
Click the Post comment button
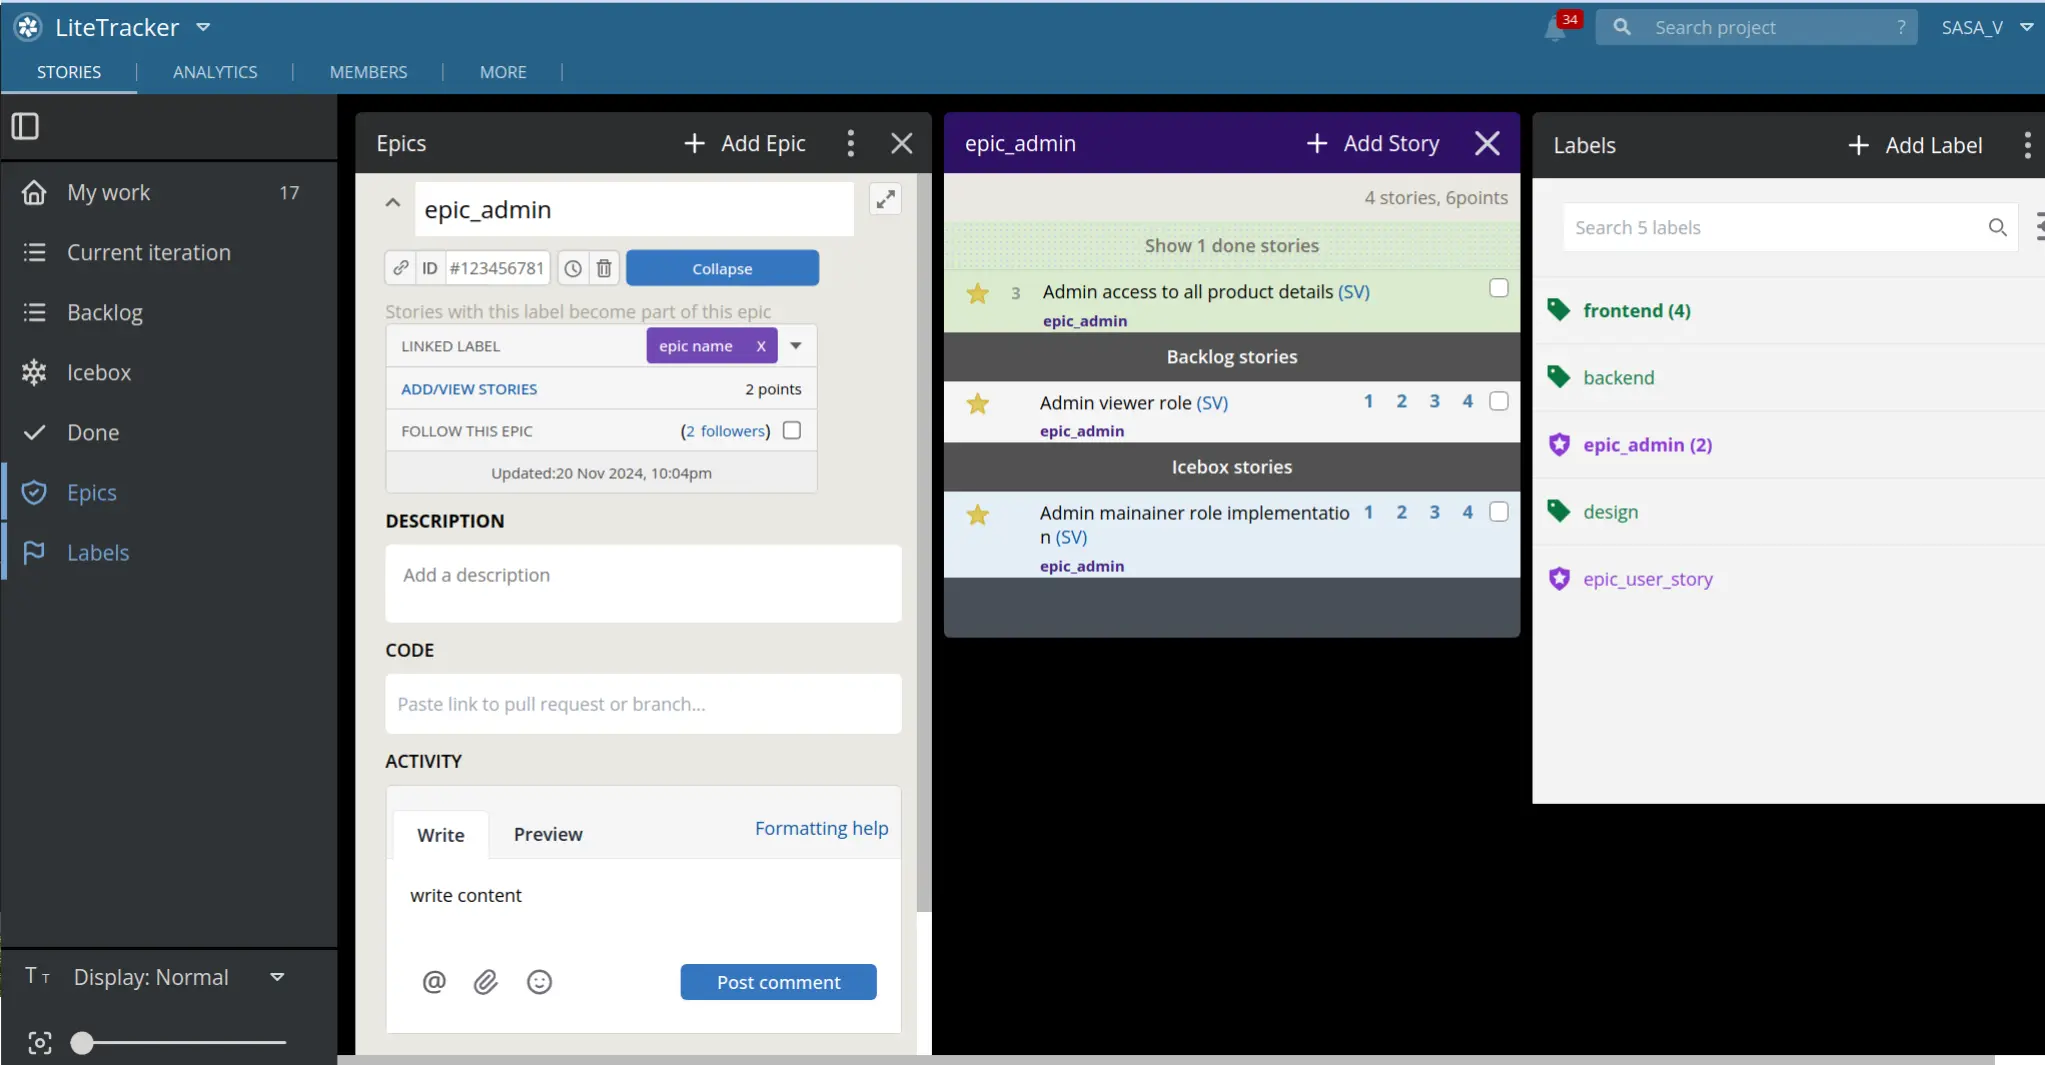click(x=778, y=982)
